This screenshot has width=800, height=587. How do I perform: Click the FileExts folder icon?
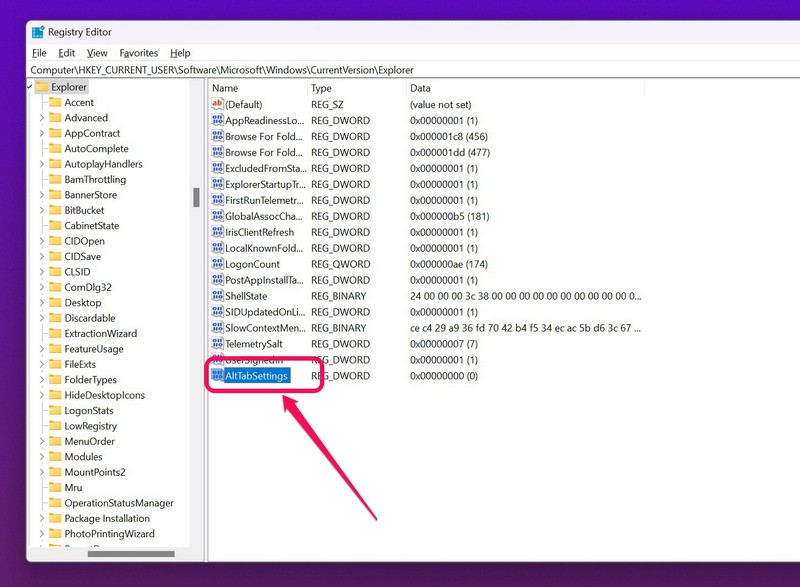pos(55,364)
